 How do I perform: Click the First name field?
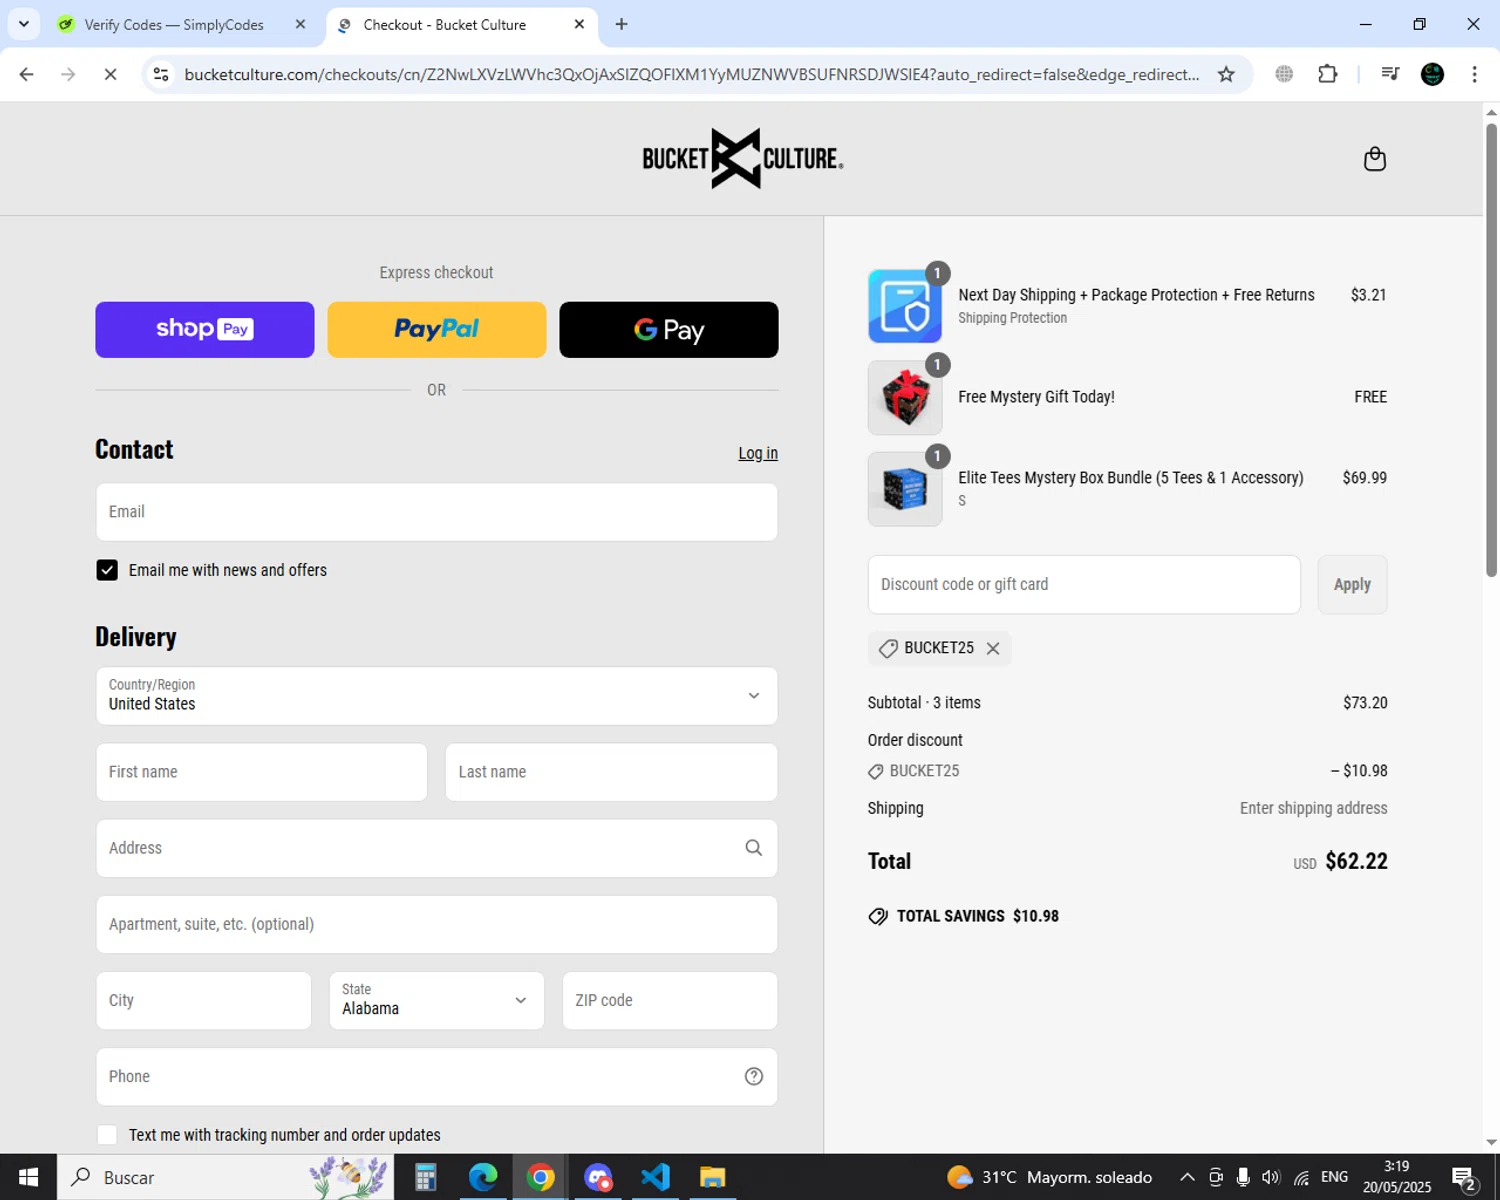click(x=262, y=772)
